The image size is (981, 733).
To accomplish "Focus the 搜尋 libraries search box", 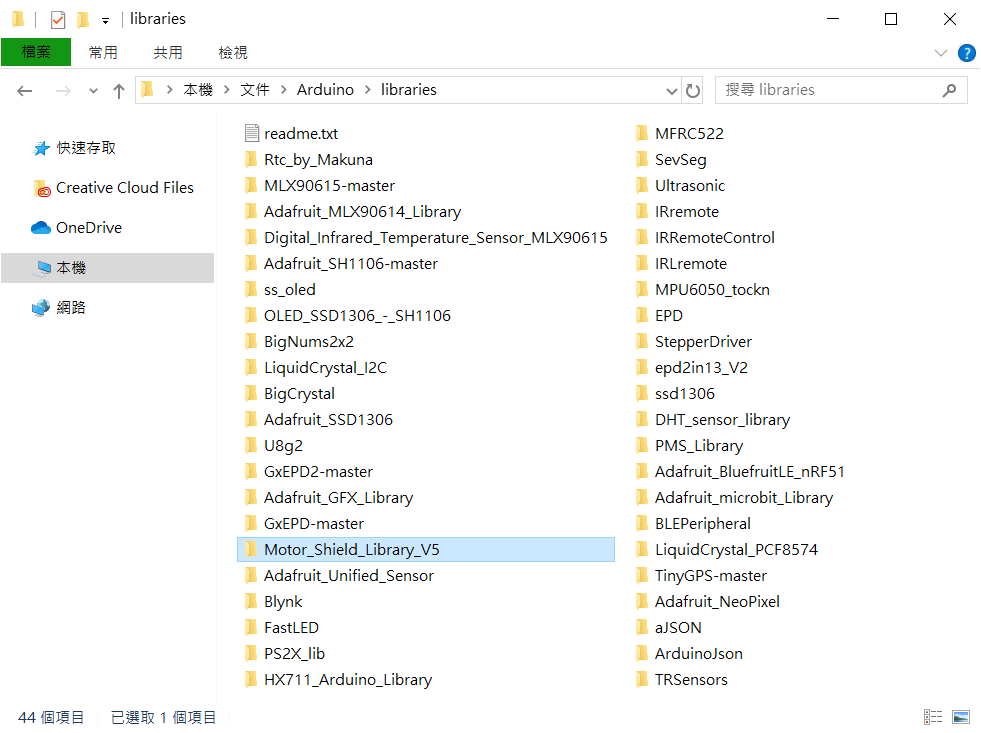I will (x=841, y=90).
